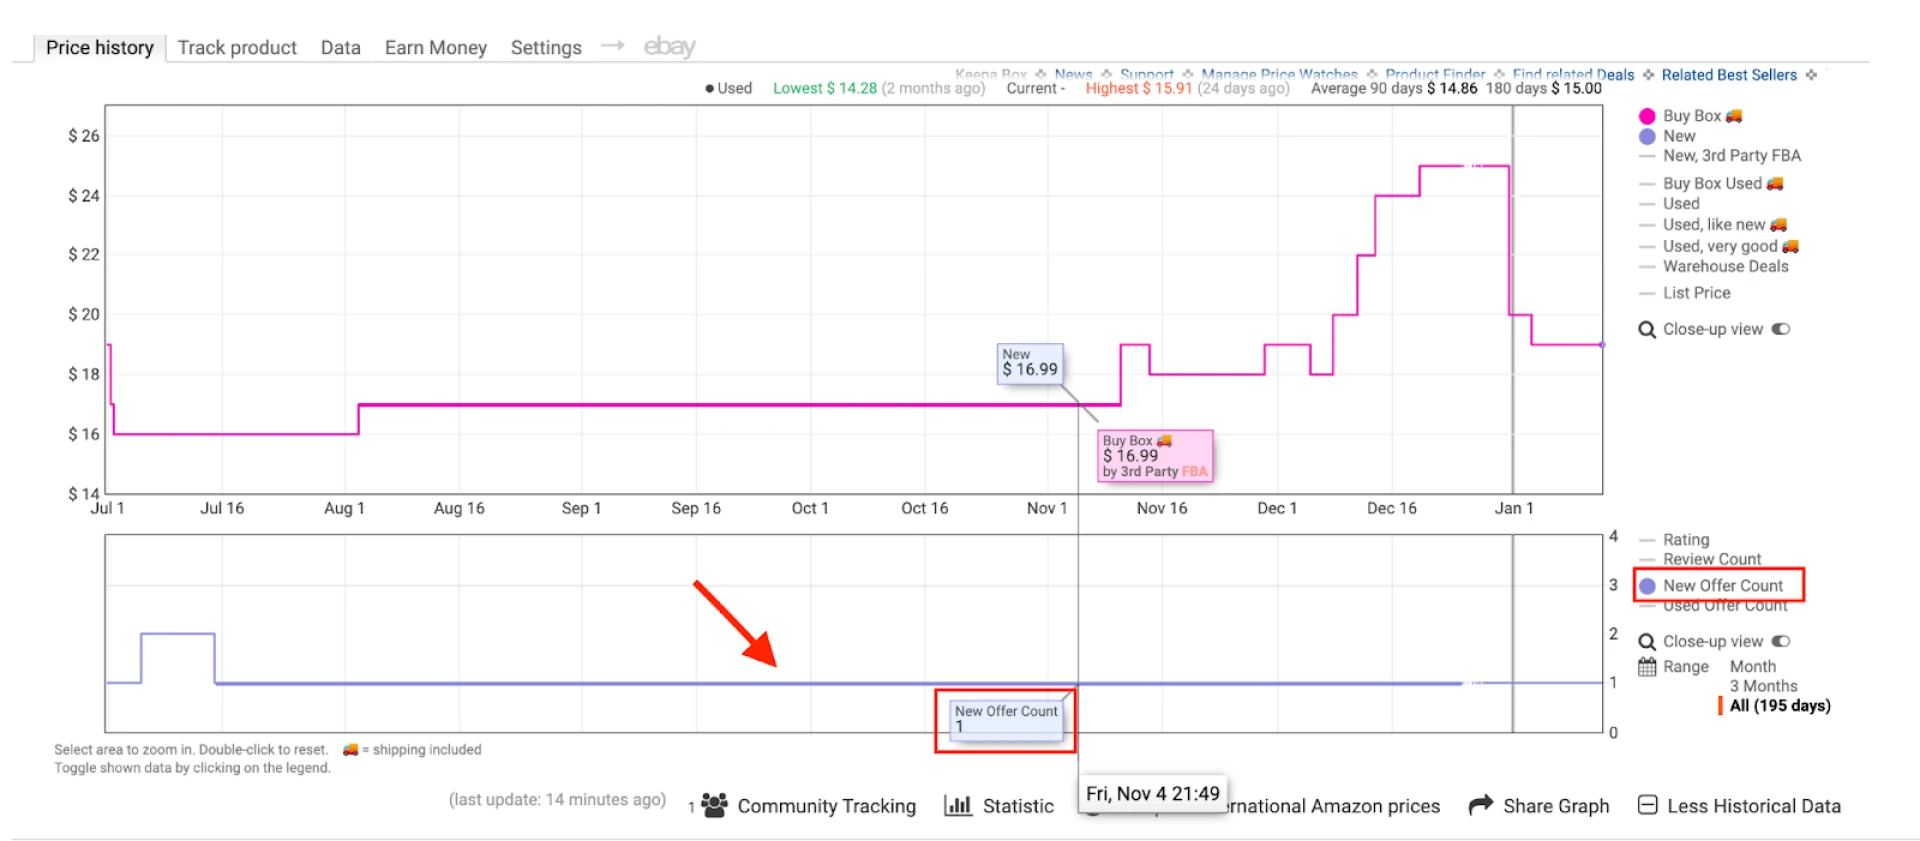
Task: Toggle Used, very good series
Action: click(1719, 245)
